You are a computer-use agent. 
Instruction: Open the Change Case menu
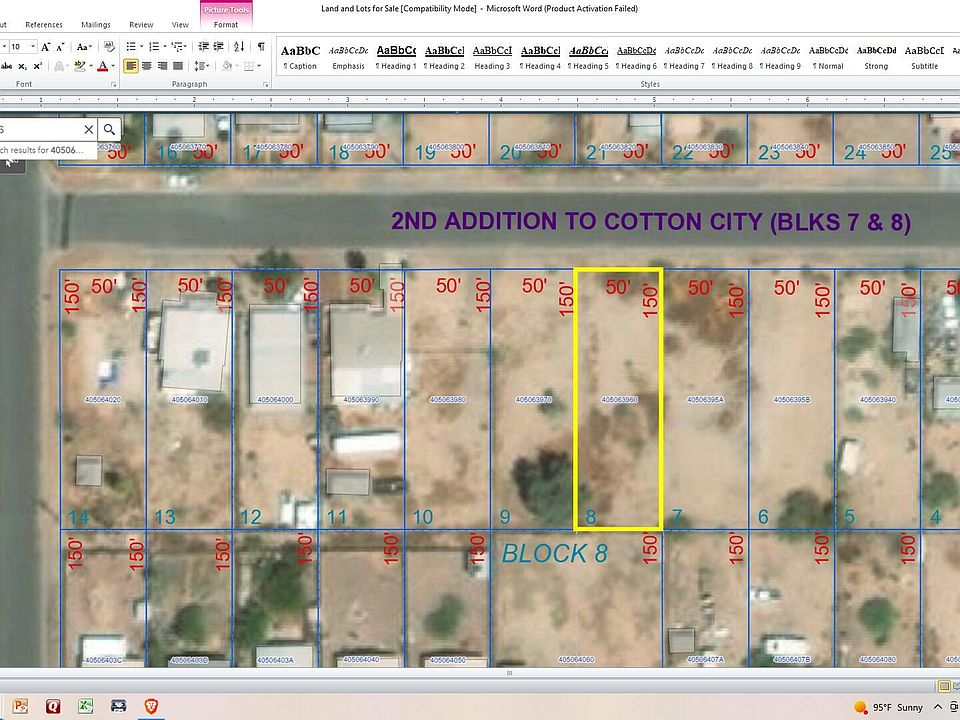coord(83,47)
